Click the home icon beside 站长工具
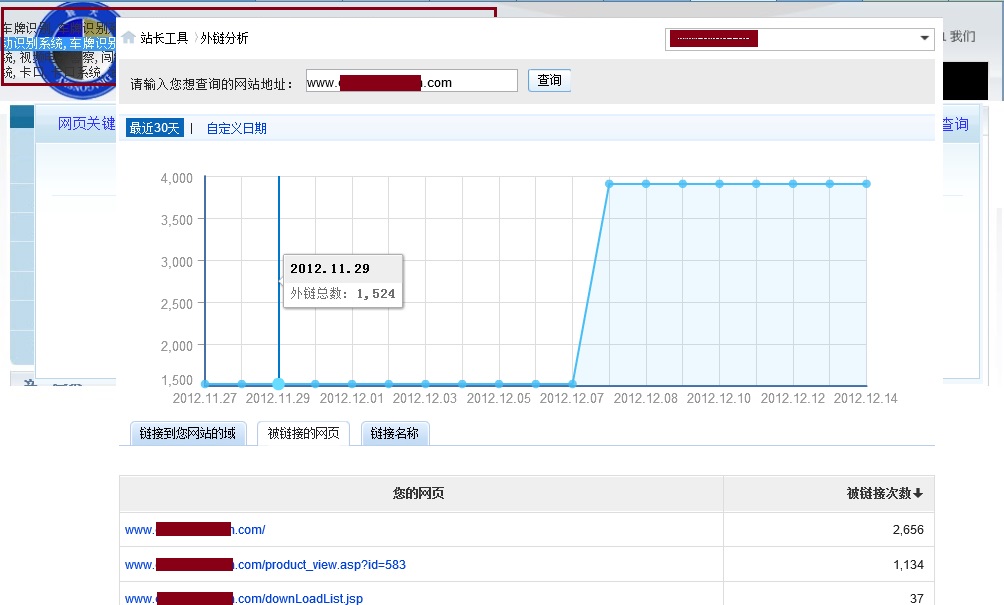Viewport: 1004px width, 605px height. 129,38
